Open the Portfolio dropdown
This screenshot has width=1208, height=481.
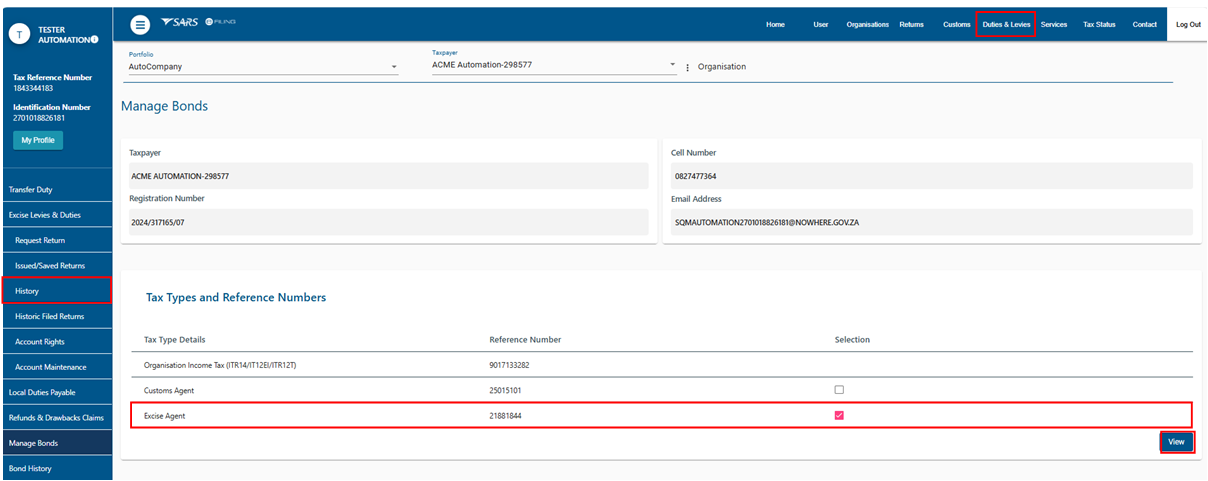click(x=263, y=67)
